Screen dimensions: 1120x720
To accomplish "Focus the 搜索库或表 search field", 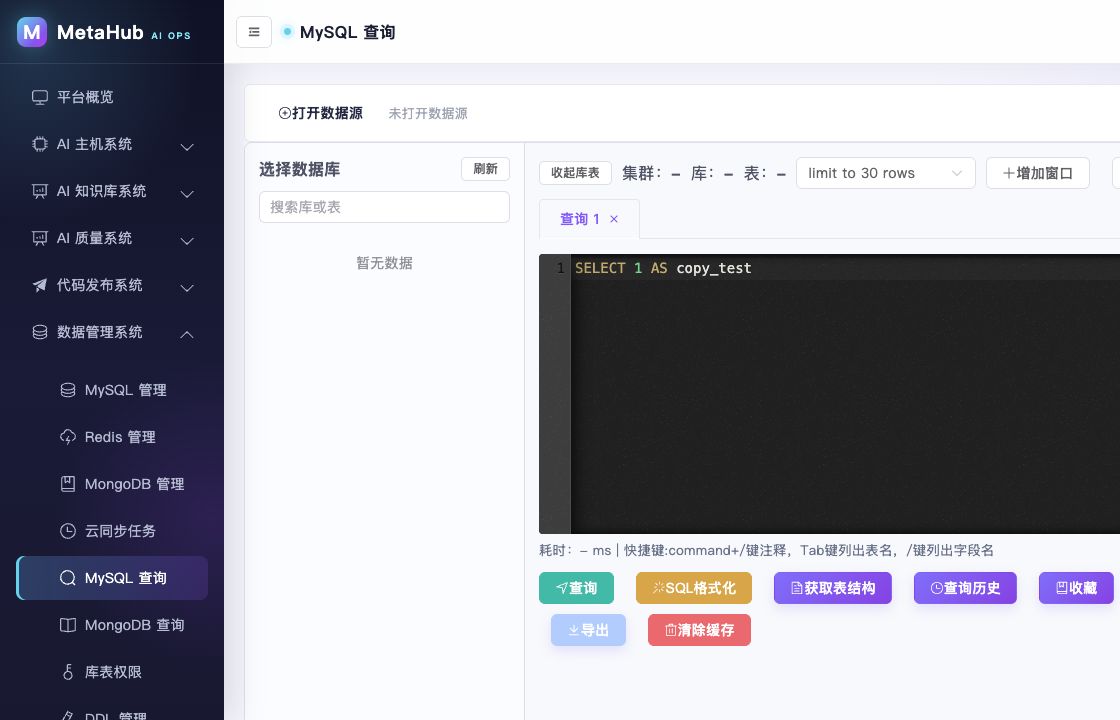I will click(x=384, y=207).
